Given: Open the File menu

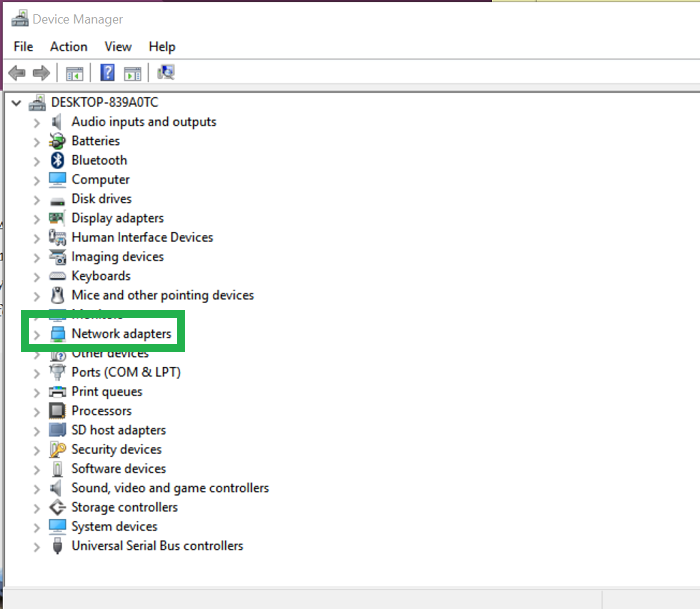Looking at the screenshot, I should coord(23,46).
